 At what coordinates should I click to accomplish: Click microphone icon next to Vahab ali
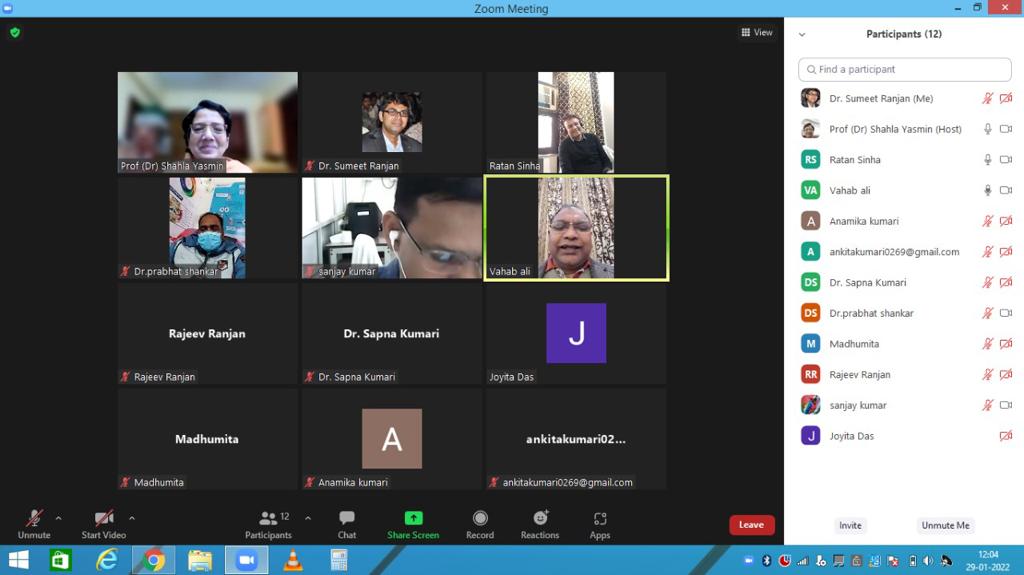pyautogui.click(x=988, y=190)
